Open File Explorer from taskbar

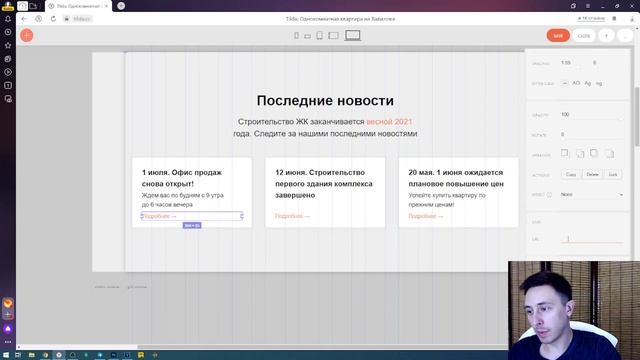click(31, 355)
